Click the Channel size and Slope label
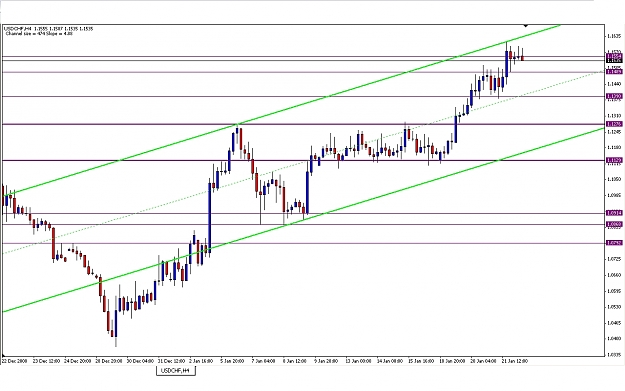 coord(39,33)
